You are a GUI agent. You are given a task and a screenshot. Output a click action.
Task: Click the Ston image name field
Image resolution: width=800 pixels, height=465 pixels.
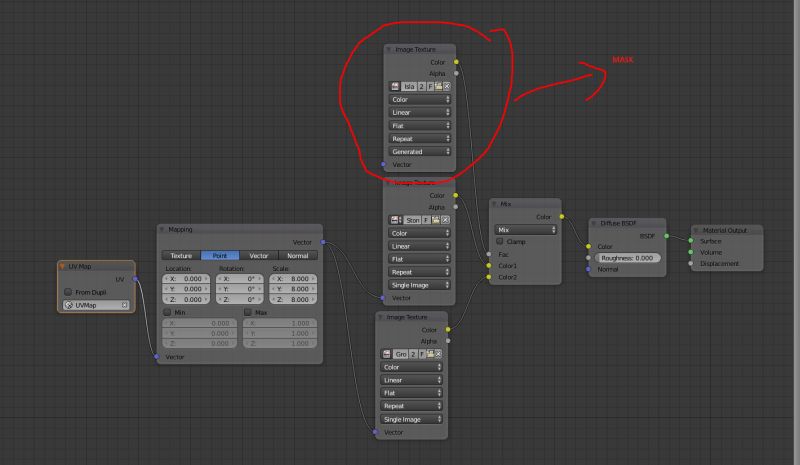tap(412, 220)
